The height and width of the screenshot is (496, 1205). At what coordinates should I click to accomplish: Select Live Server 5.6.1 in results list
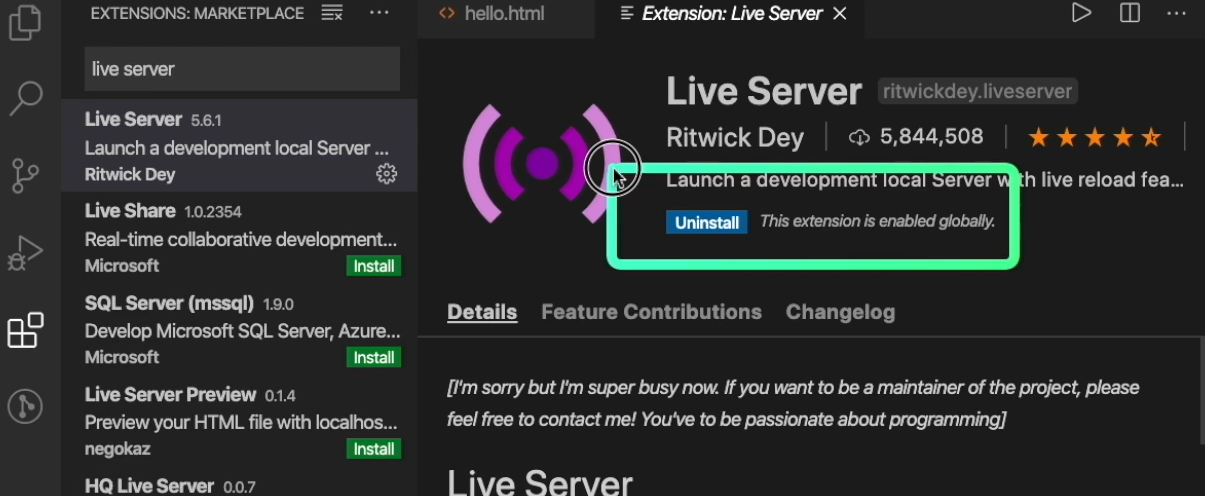tap(239, 145)
